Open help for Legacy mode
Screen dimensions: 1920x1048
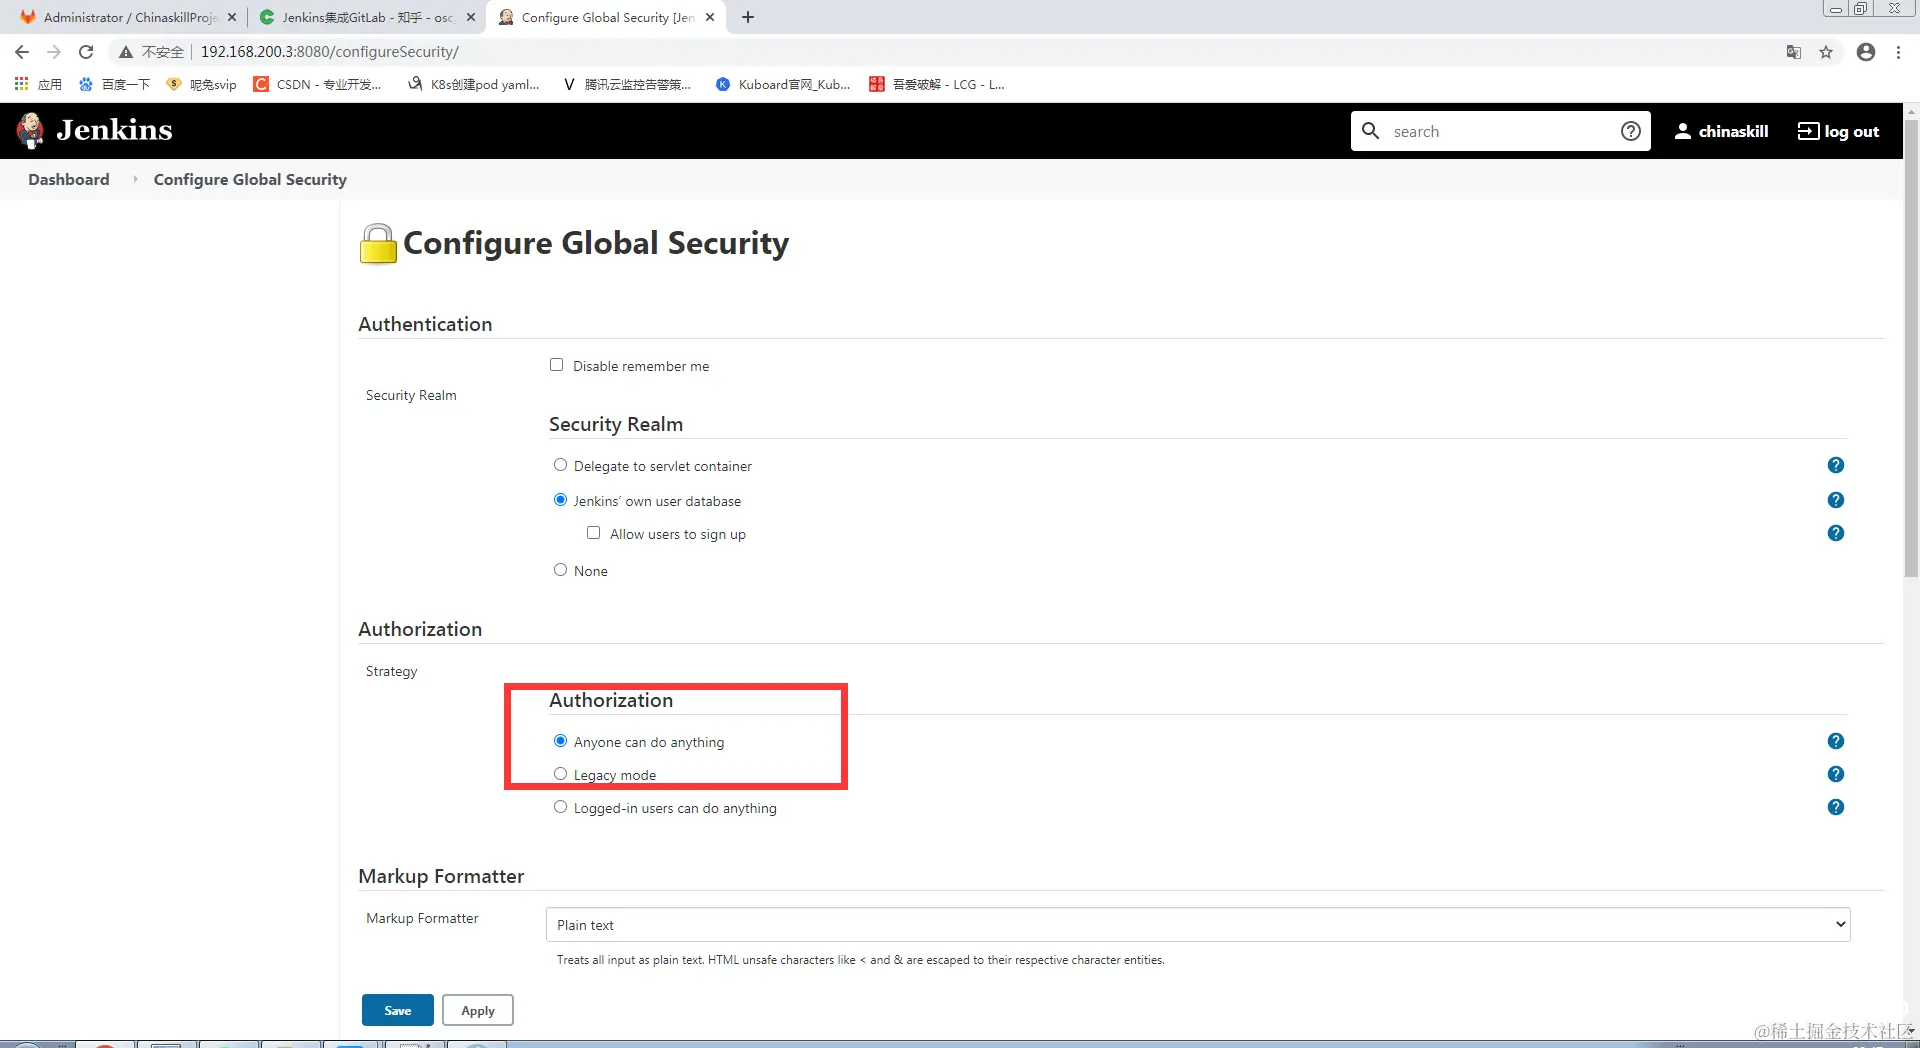tap(1835, 774)
